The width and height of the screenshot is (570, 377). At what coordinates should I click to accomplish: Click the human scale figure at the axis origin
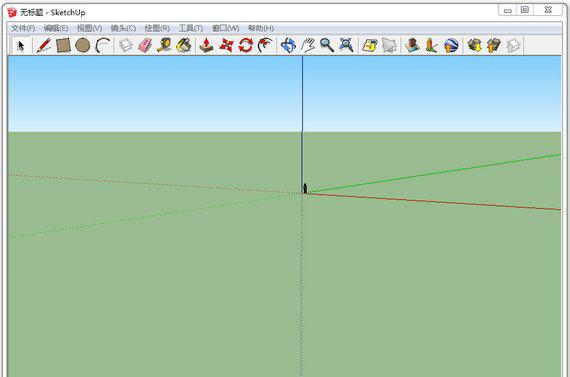(305, 188)
